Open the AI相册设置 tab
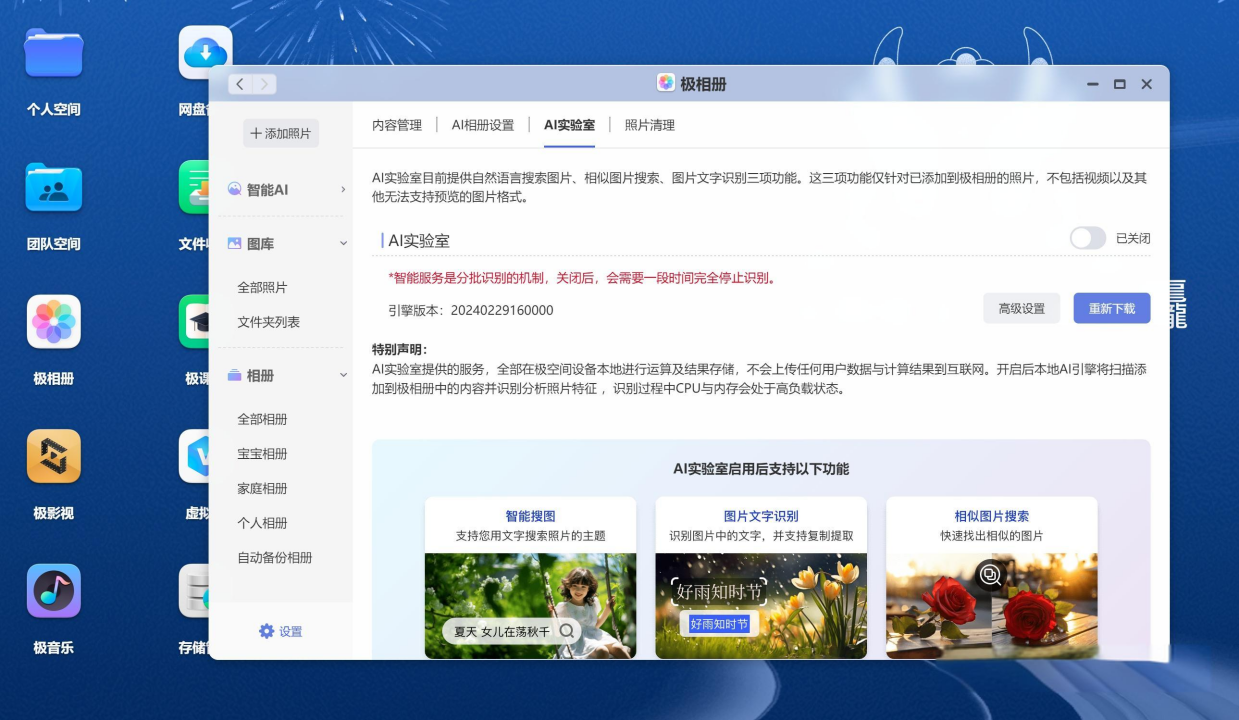This screenshot has height=720, width=1239. [482, 125]
